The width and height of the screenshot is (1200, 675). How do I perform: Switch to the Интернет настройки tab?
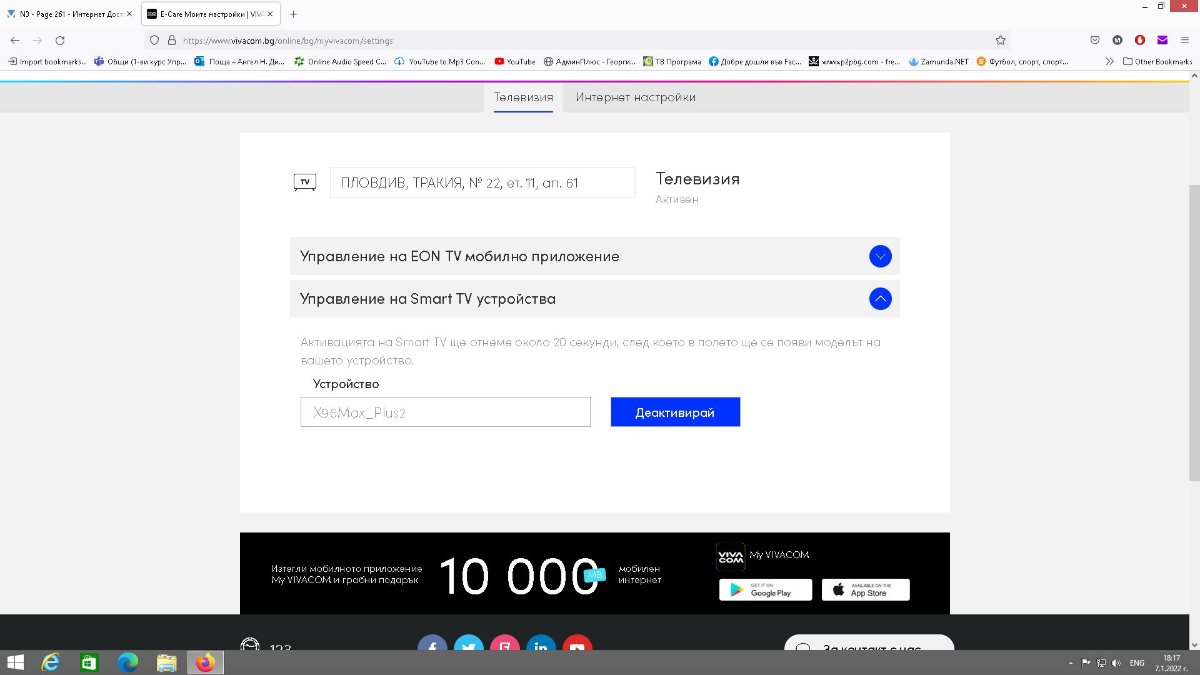636,97
